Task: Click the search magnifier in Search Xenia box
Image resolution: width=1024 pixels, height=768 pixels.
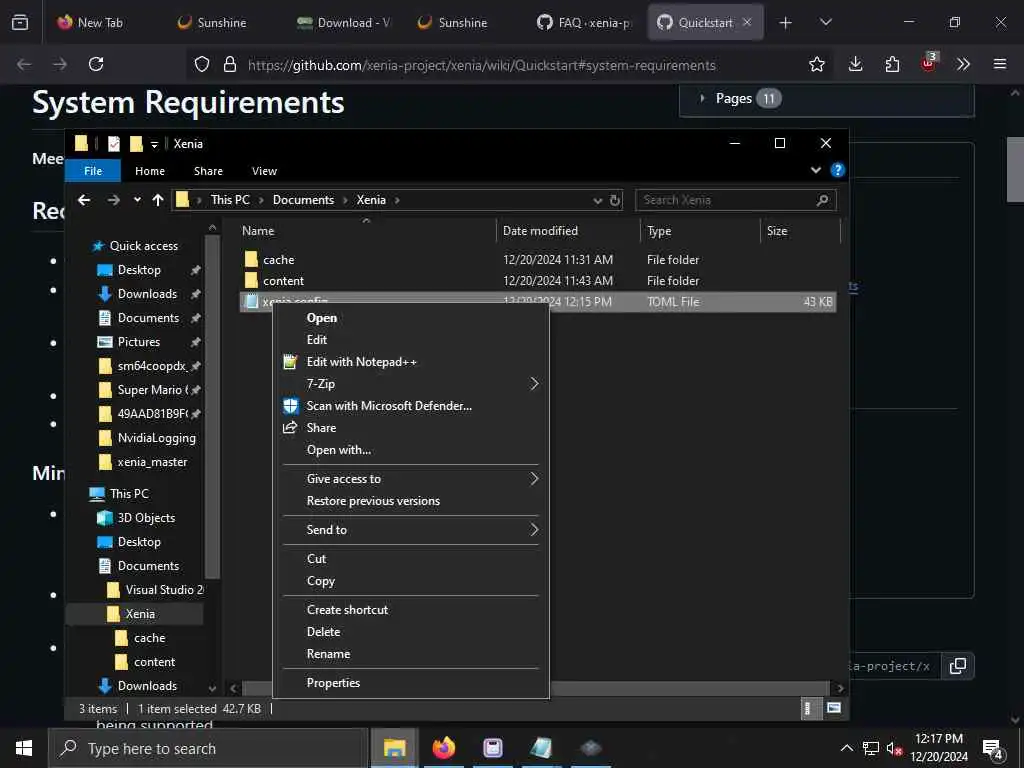Action: click(x=822, y=200)
